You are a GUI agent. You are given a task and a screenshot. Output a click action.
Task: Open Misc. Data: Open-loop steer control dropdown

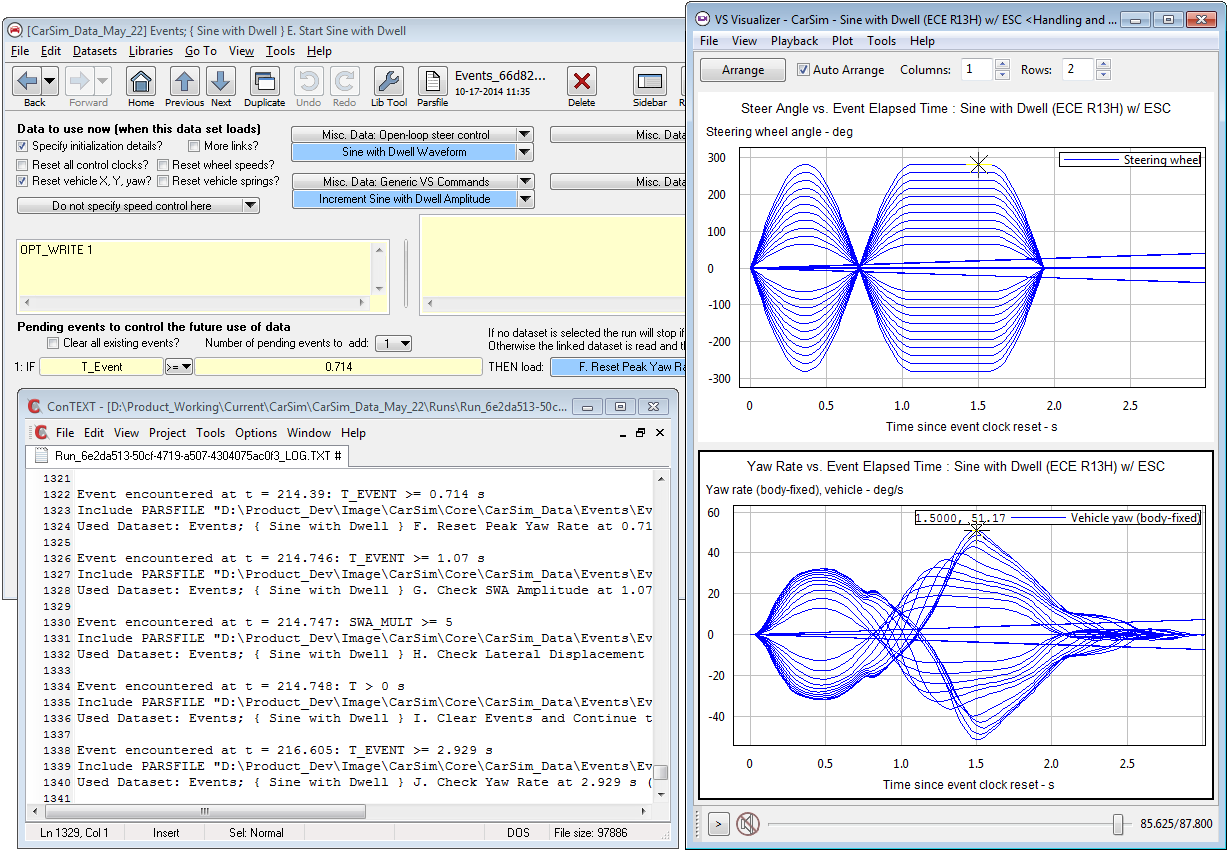click(x=524, y=135)
